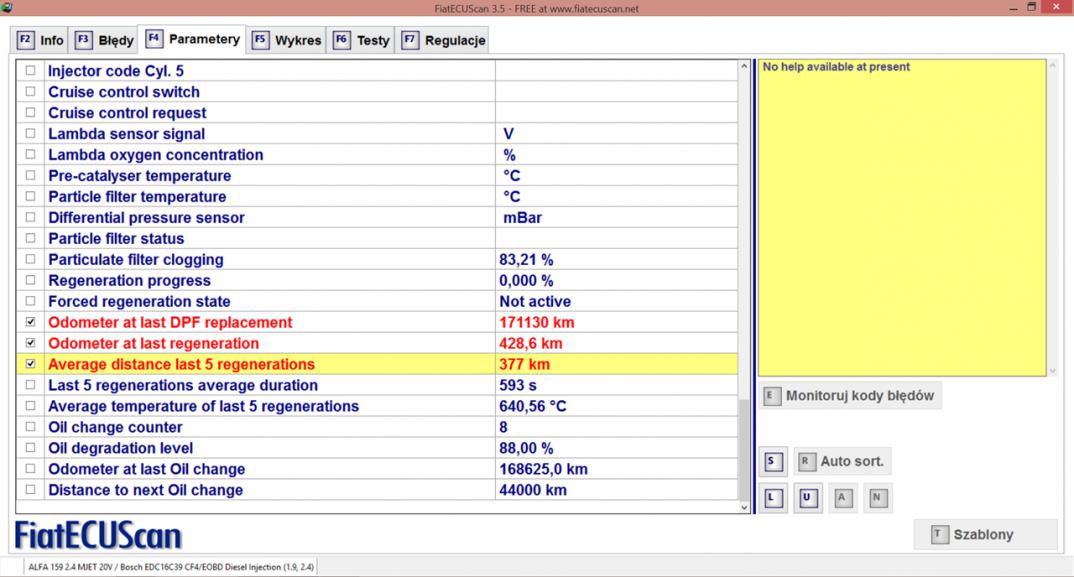Click the U button icon
Viewport: 1074px width, 577px height.
coord(807,497)
